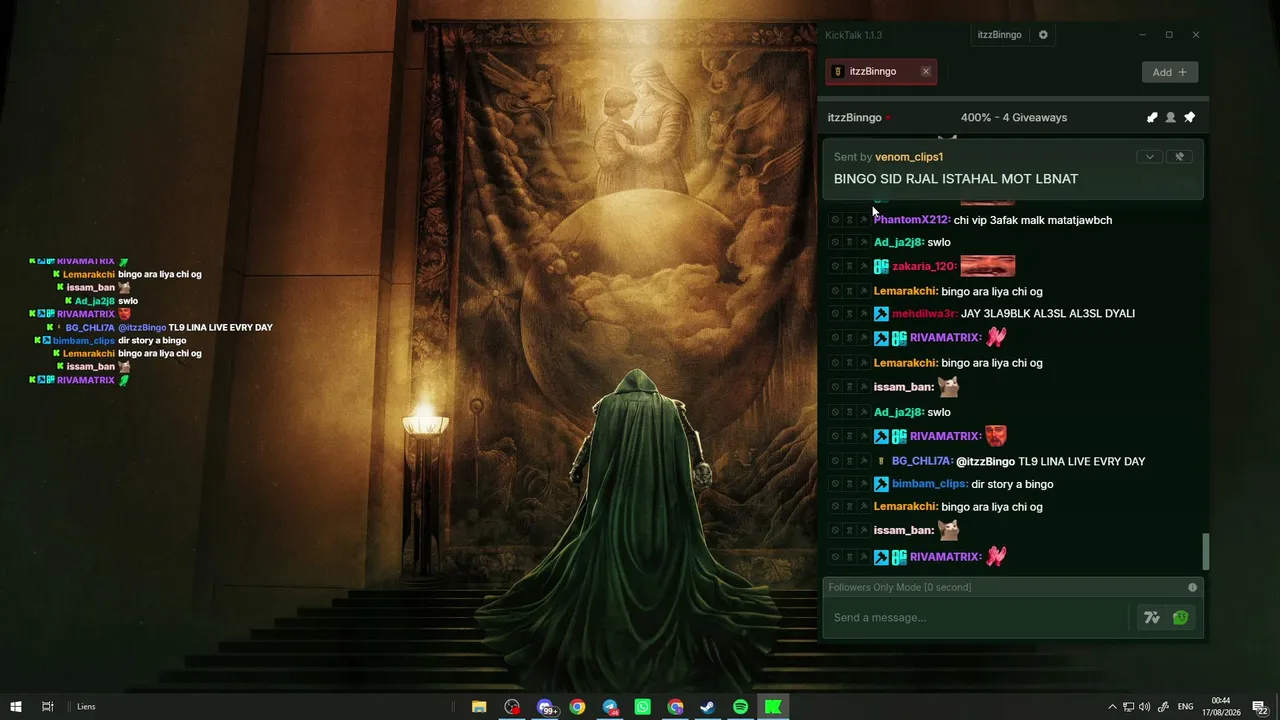
Task: Open zakaria_120 username in KickTalk chat
Action: coord(925,266)
